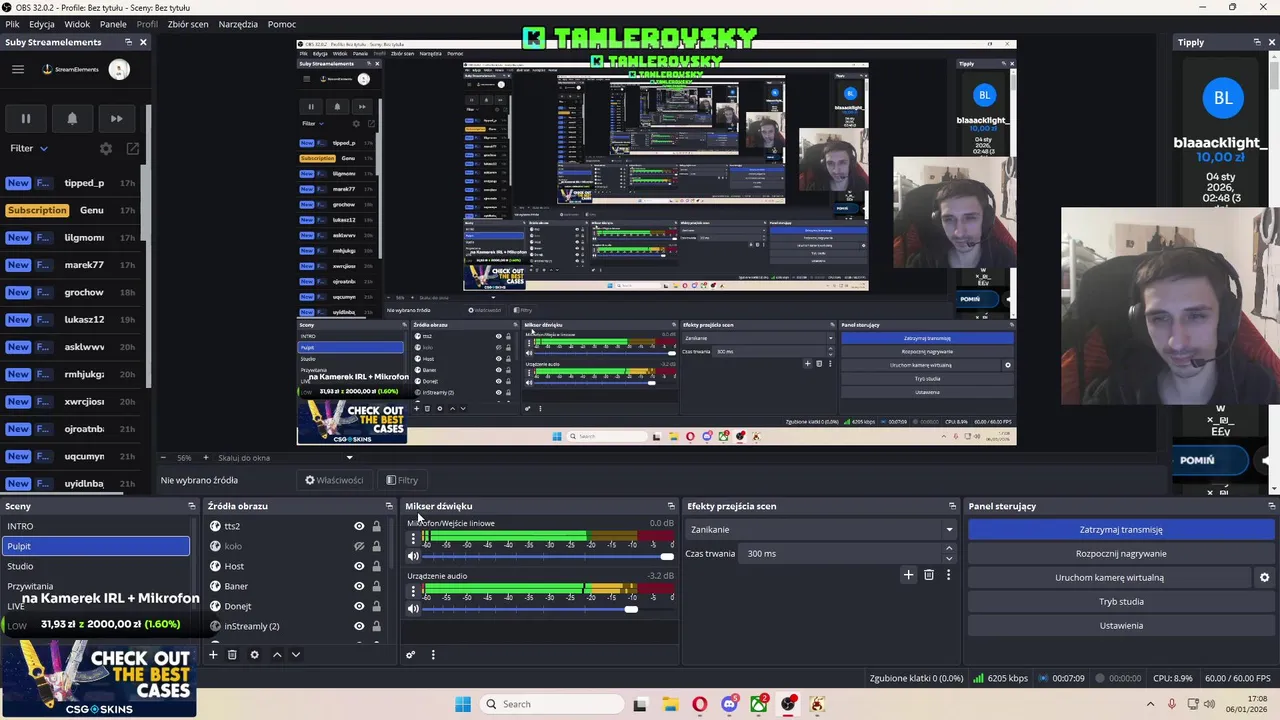Delete the selected source with trash icon
The width and height of the screenshot is (1280, 720).
(232, 655)
